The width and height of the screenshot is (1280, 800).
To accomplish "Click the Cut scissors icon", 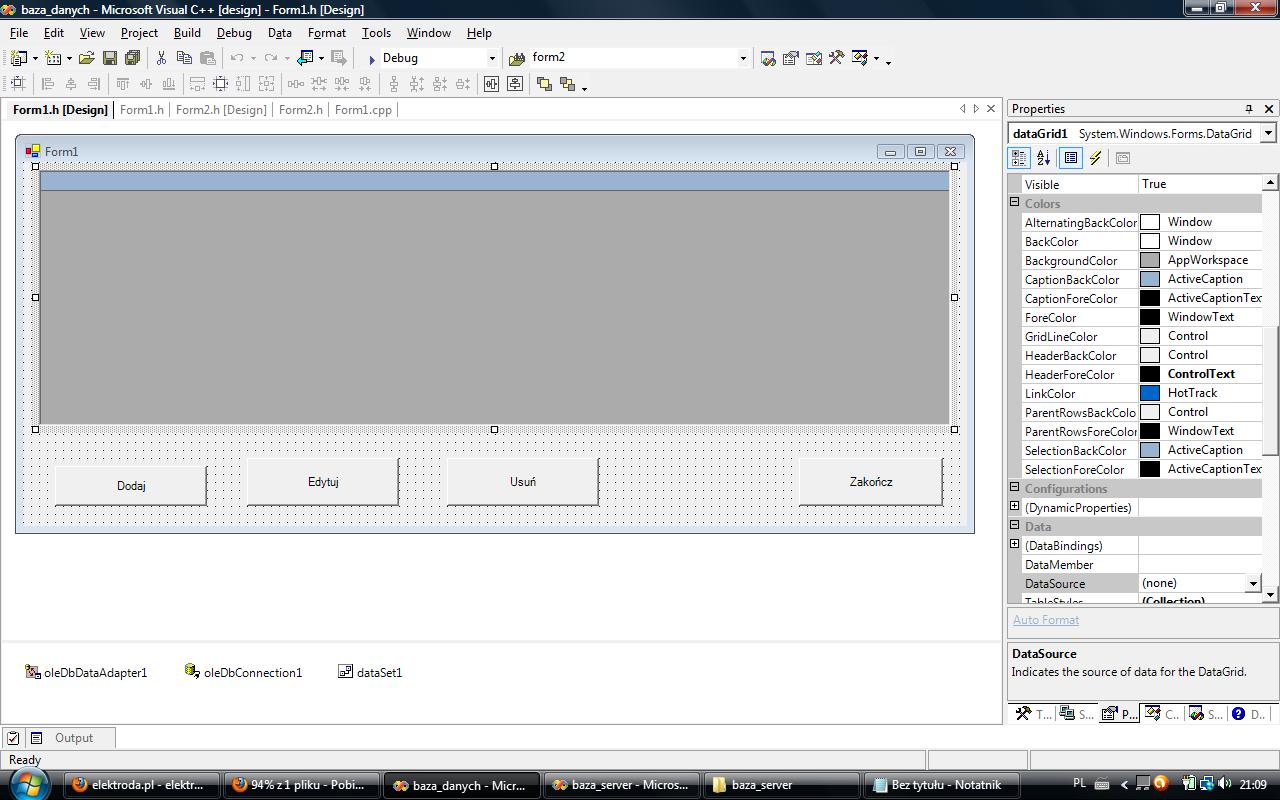I will pos(161,58).
